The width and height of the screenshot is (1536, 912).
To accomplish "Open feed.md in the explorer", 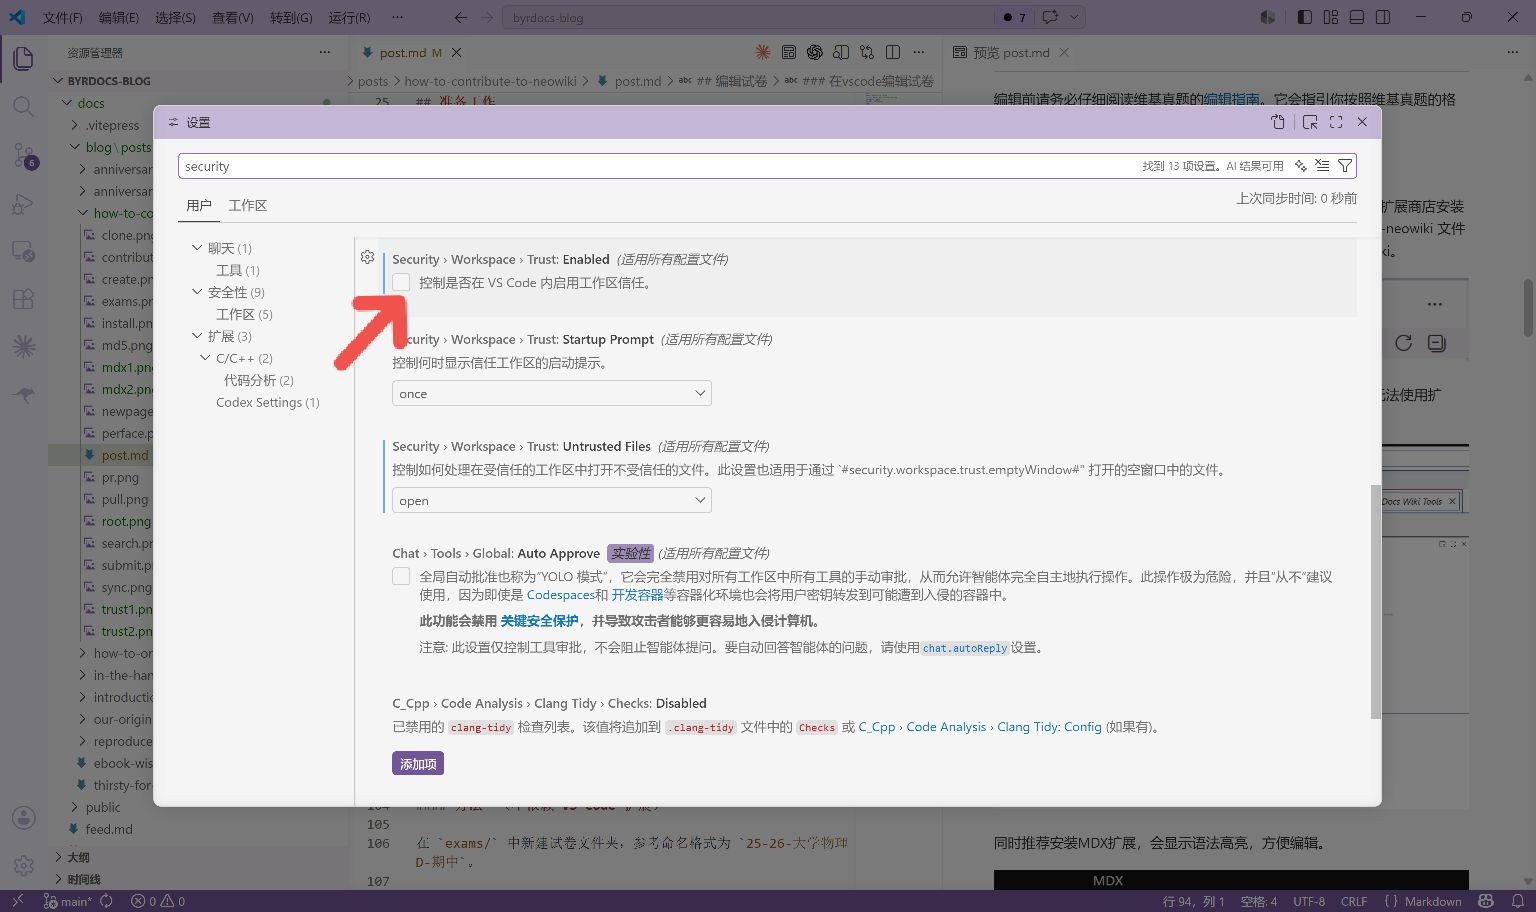I will [109, 829].
